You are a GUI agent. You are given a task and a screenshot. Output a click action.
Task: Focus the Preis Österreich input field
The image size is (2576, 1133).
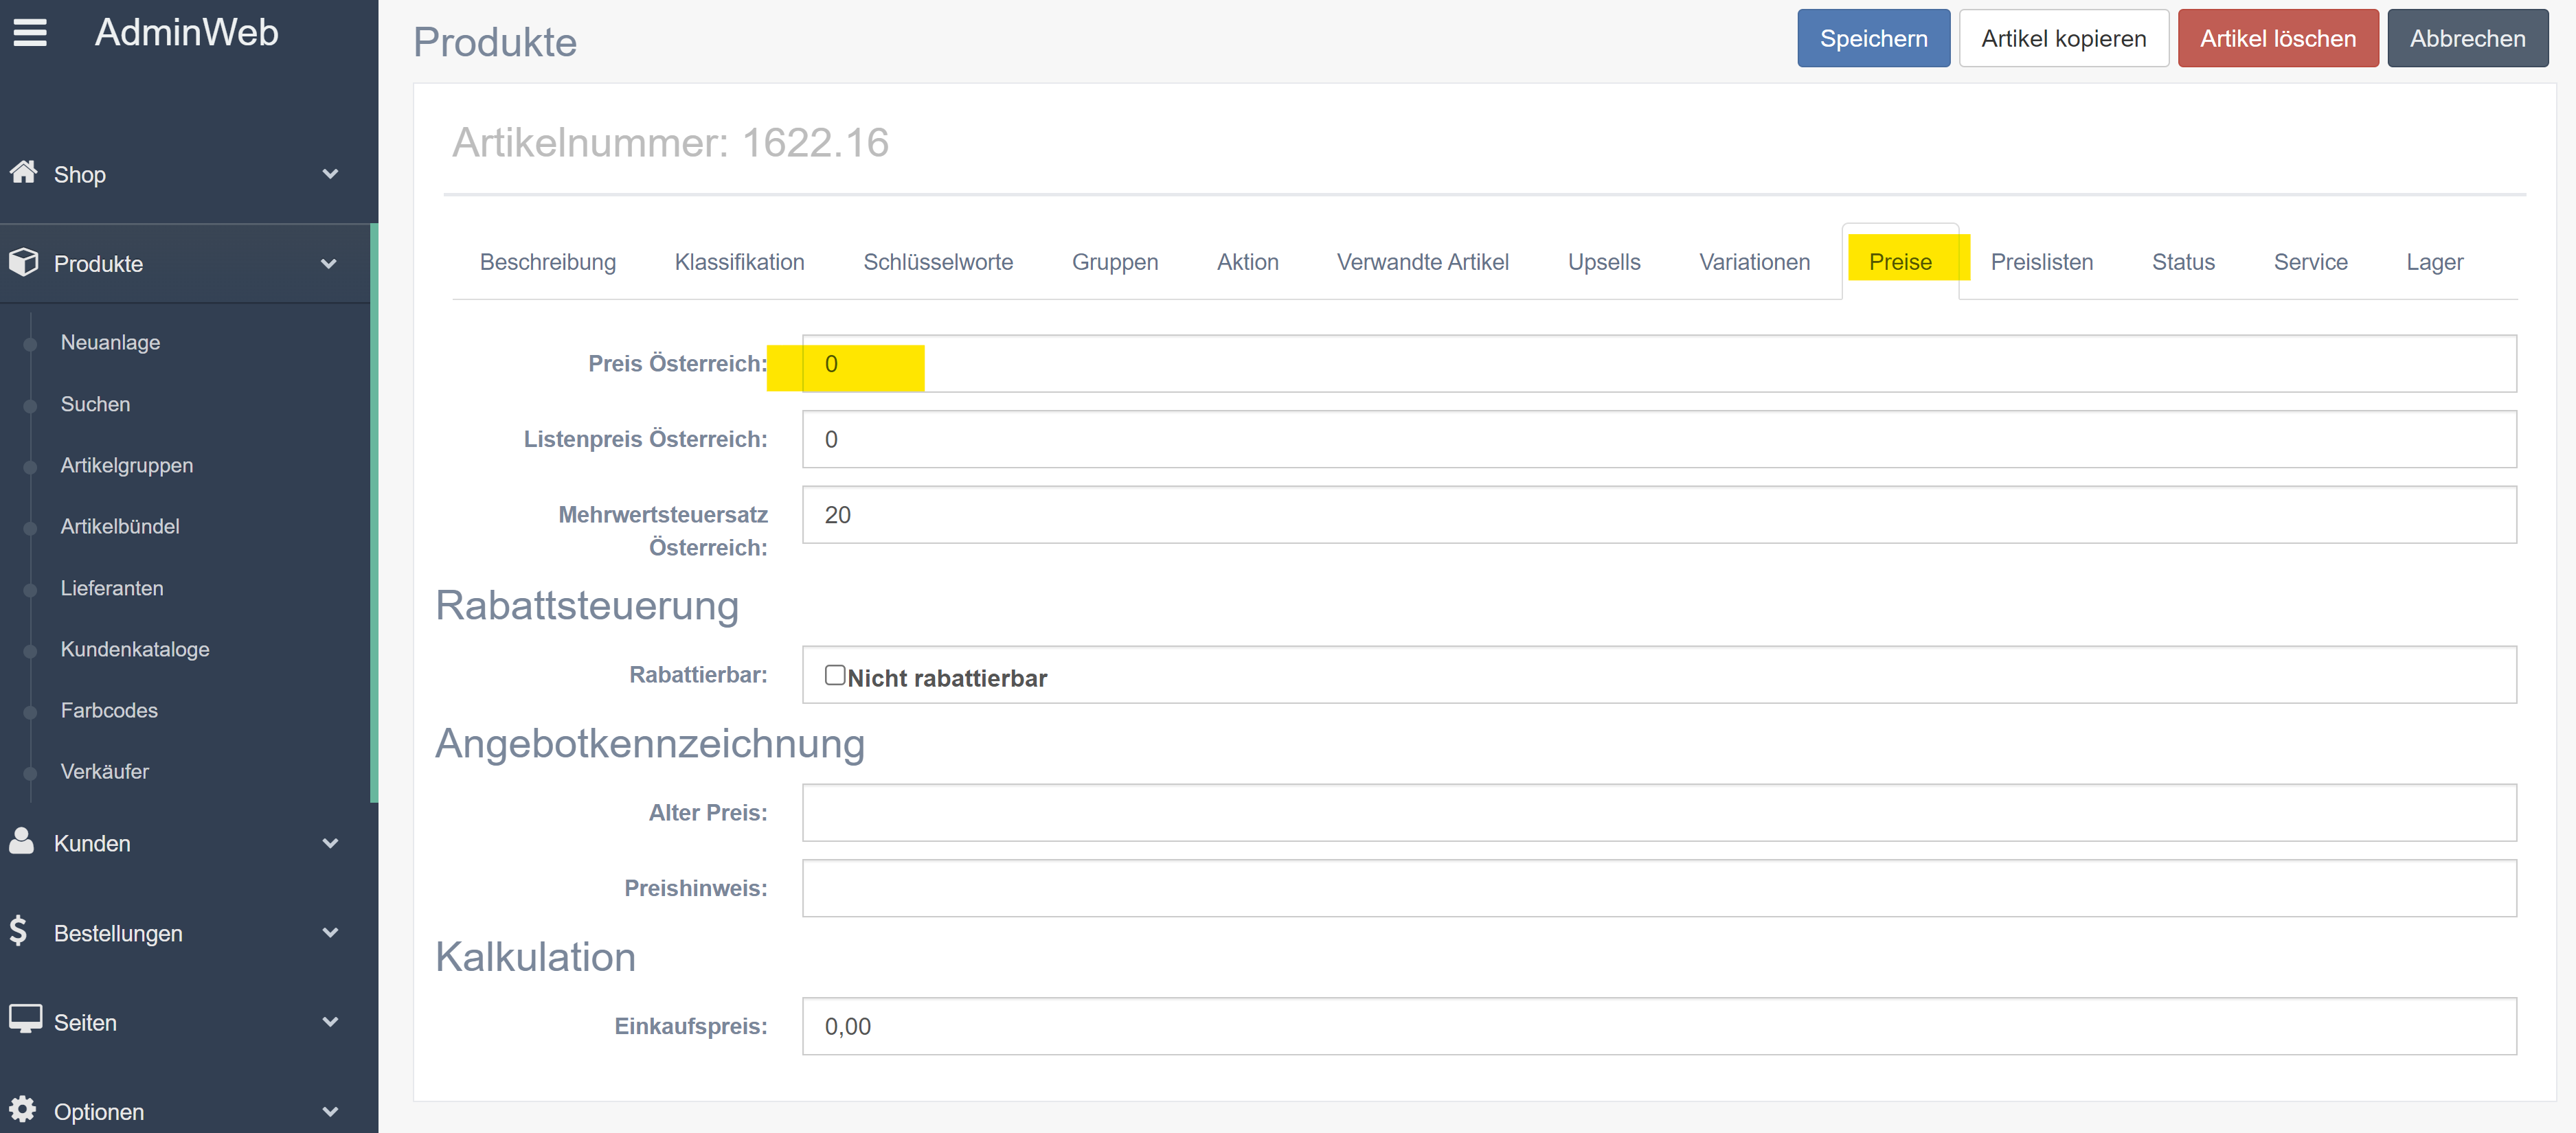point(1659,364)
